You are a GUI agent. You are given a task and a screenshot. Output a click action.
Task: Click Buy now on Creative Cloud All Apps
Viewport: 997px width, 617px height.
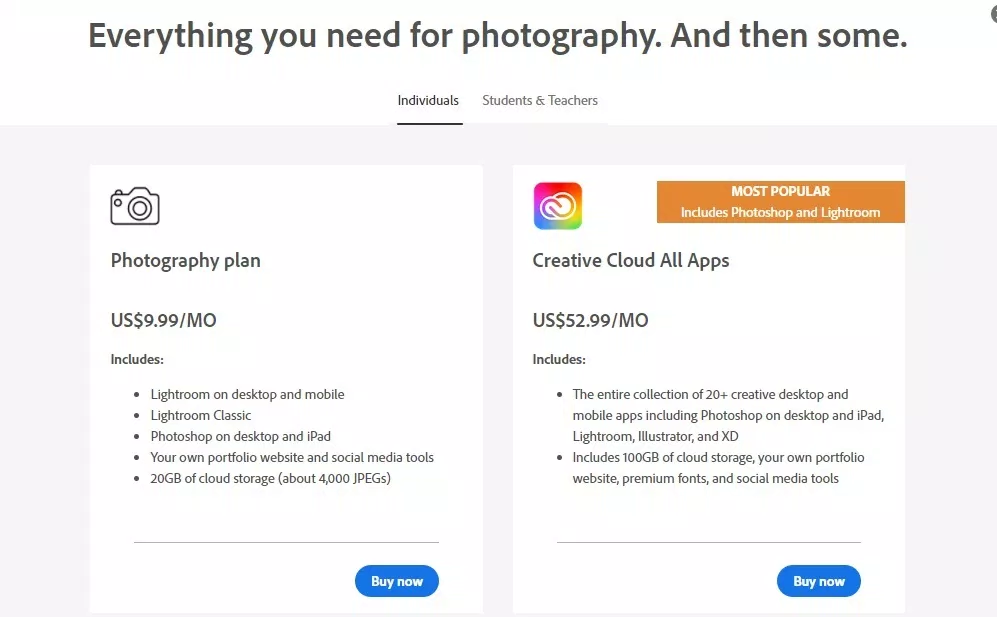(x=818, y=581)
